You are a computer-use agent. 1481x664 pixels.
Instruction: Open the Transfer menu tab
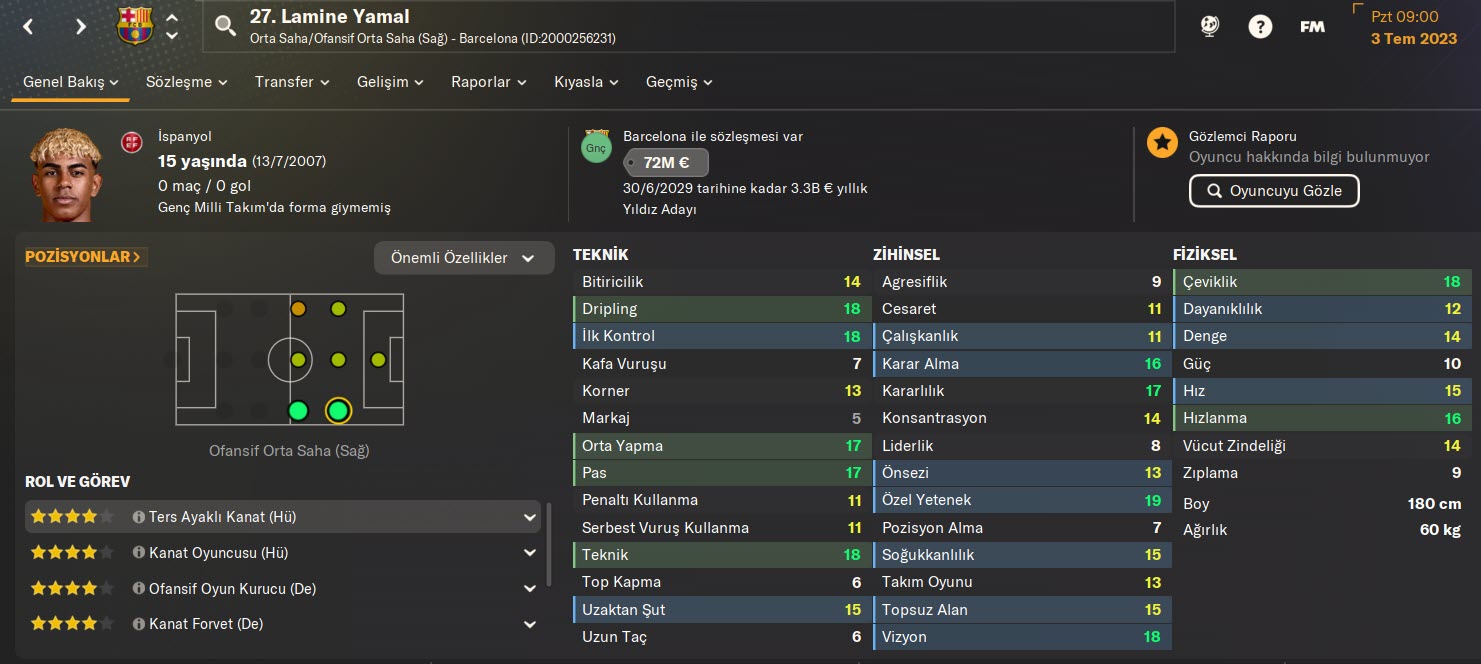[292, 82]
